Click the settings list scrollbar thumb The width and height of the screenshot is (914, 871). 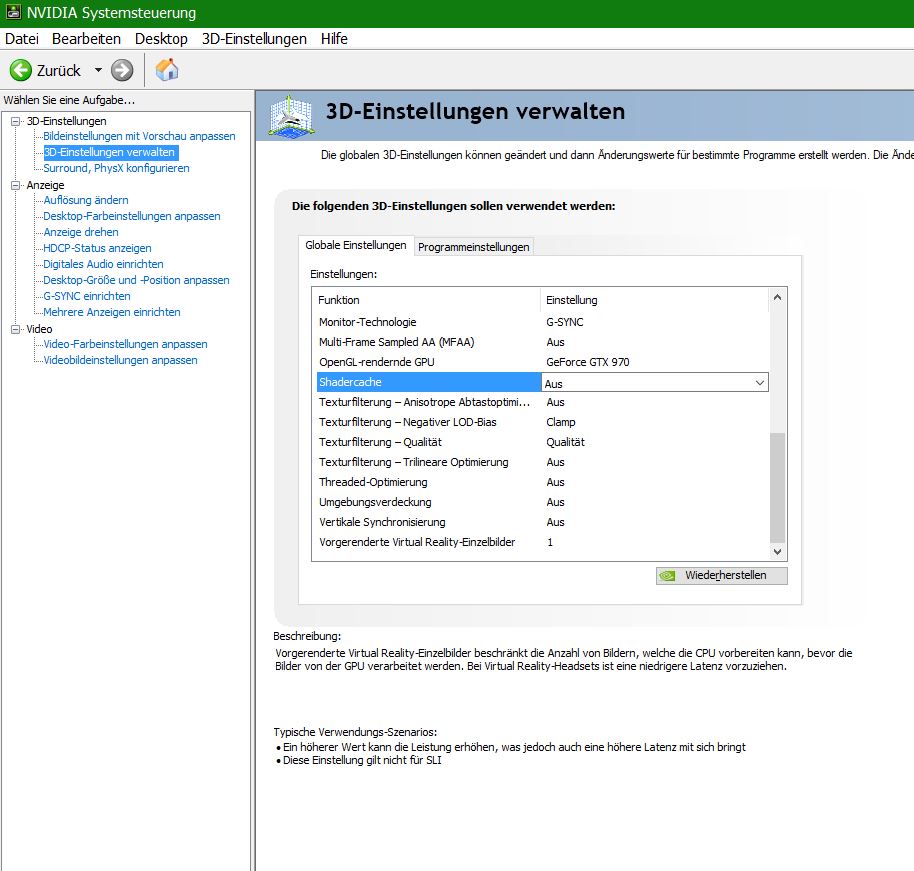pyautogui.click(x=777, y=487)
